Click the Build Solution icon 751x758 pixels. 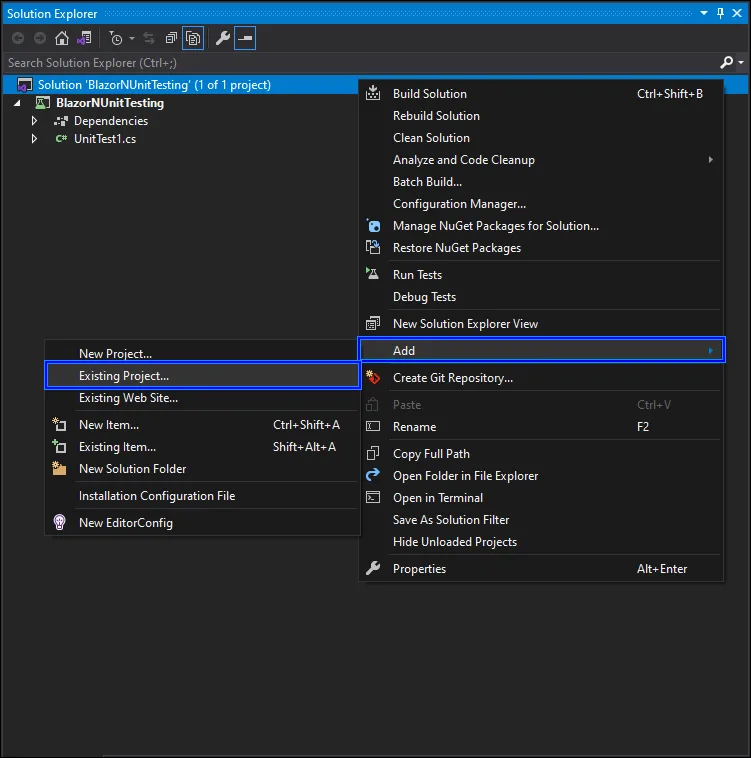pyautogui.click(x=373, y=93)
